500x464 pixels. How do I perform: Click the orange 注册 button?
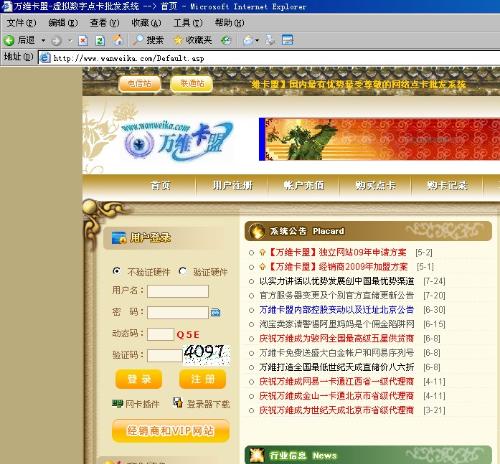coord(203,379)
